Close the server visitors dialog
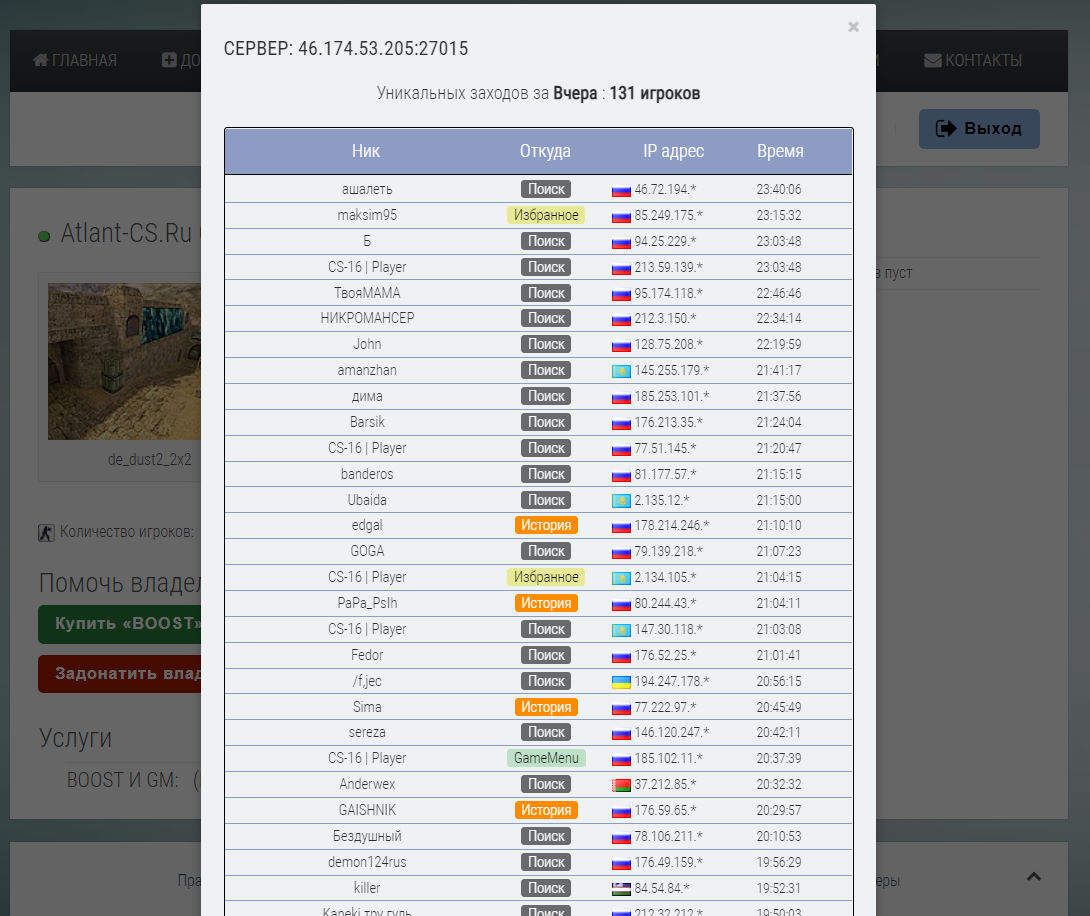The height and width of the screenshot is (916, 1090). point(853,27)
